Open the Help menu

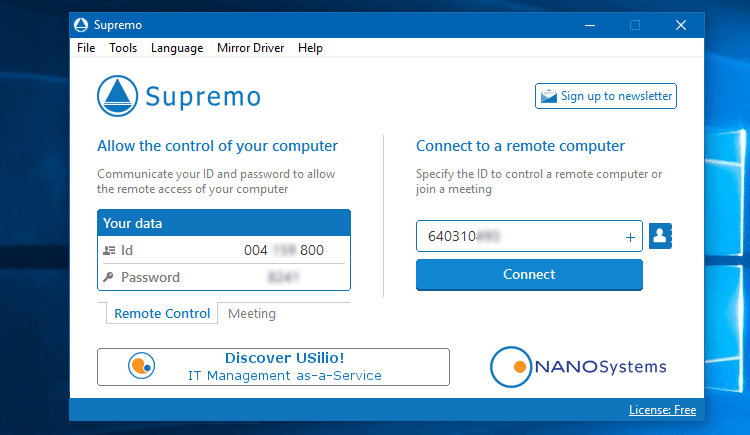click(x=310, y=48)
